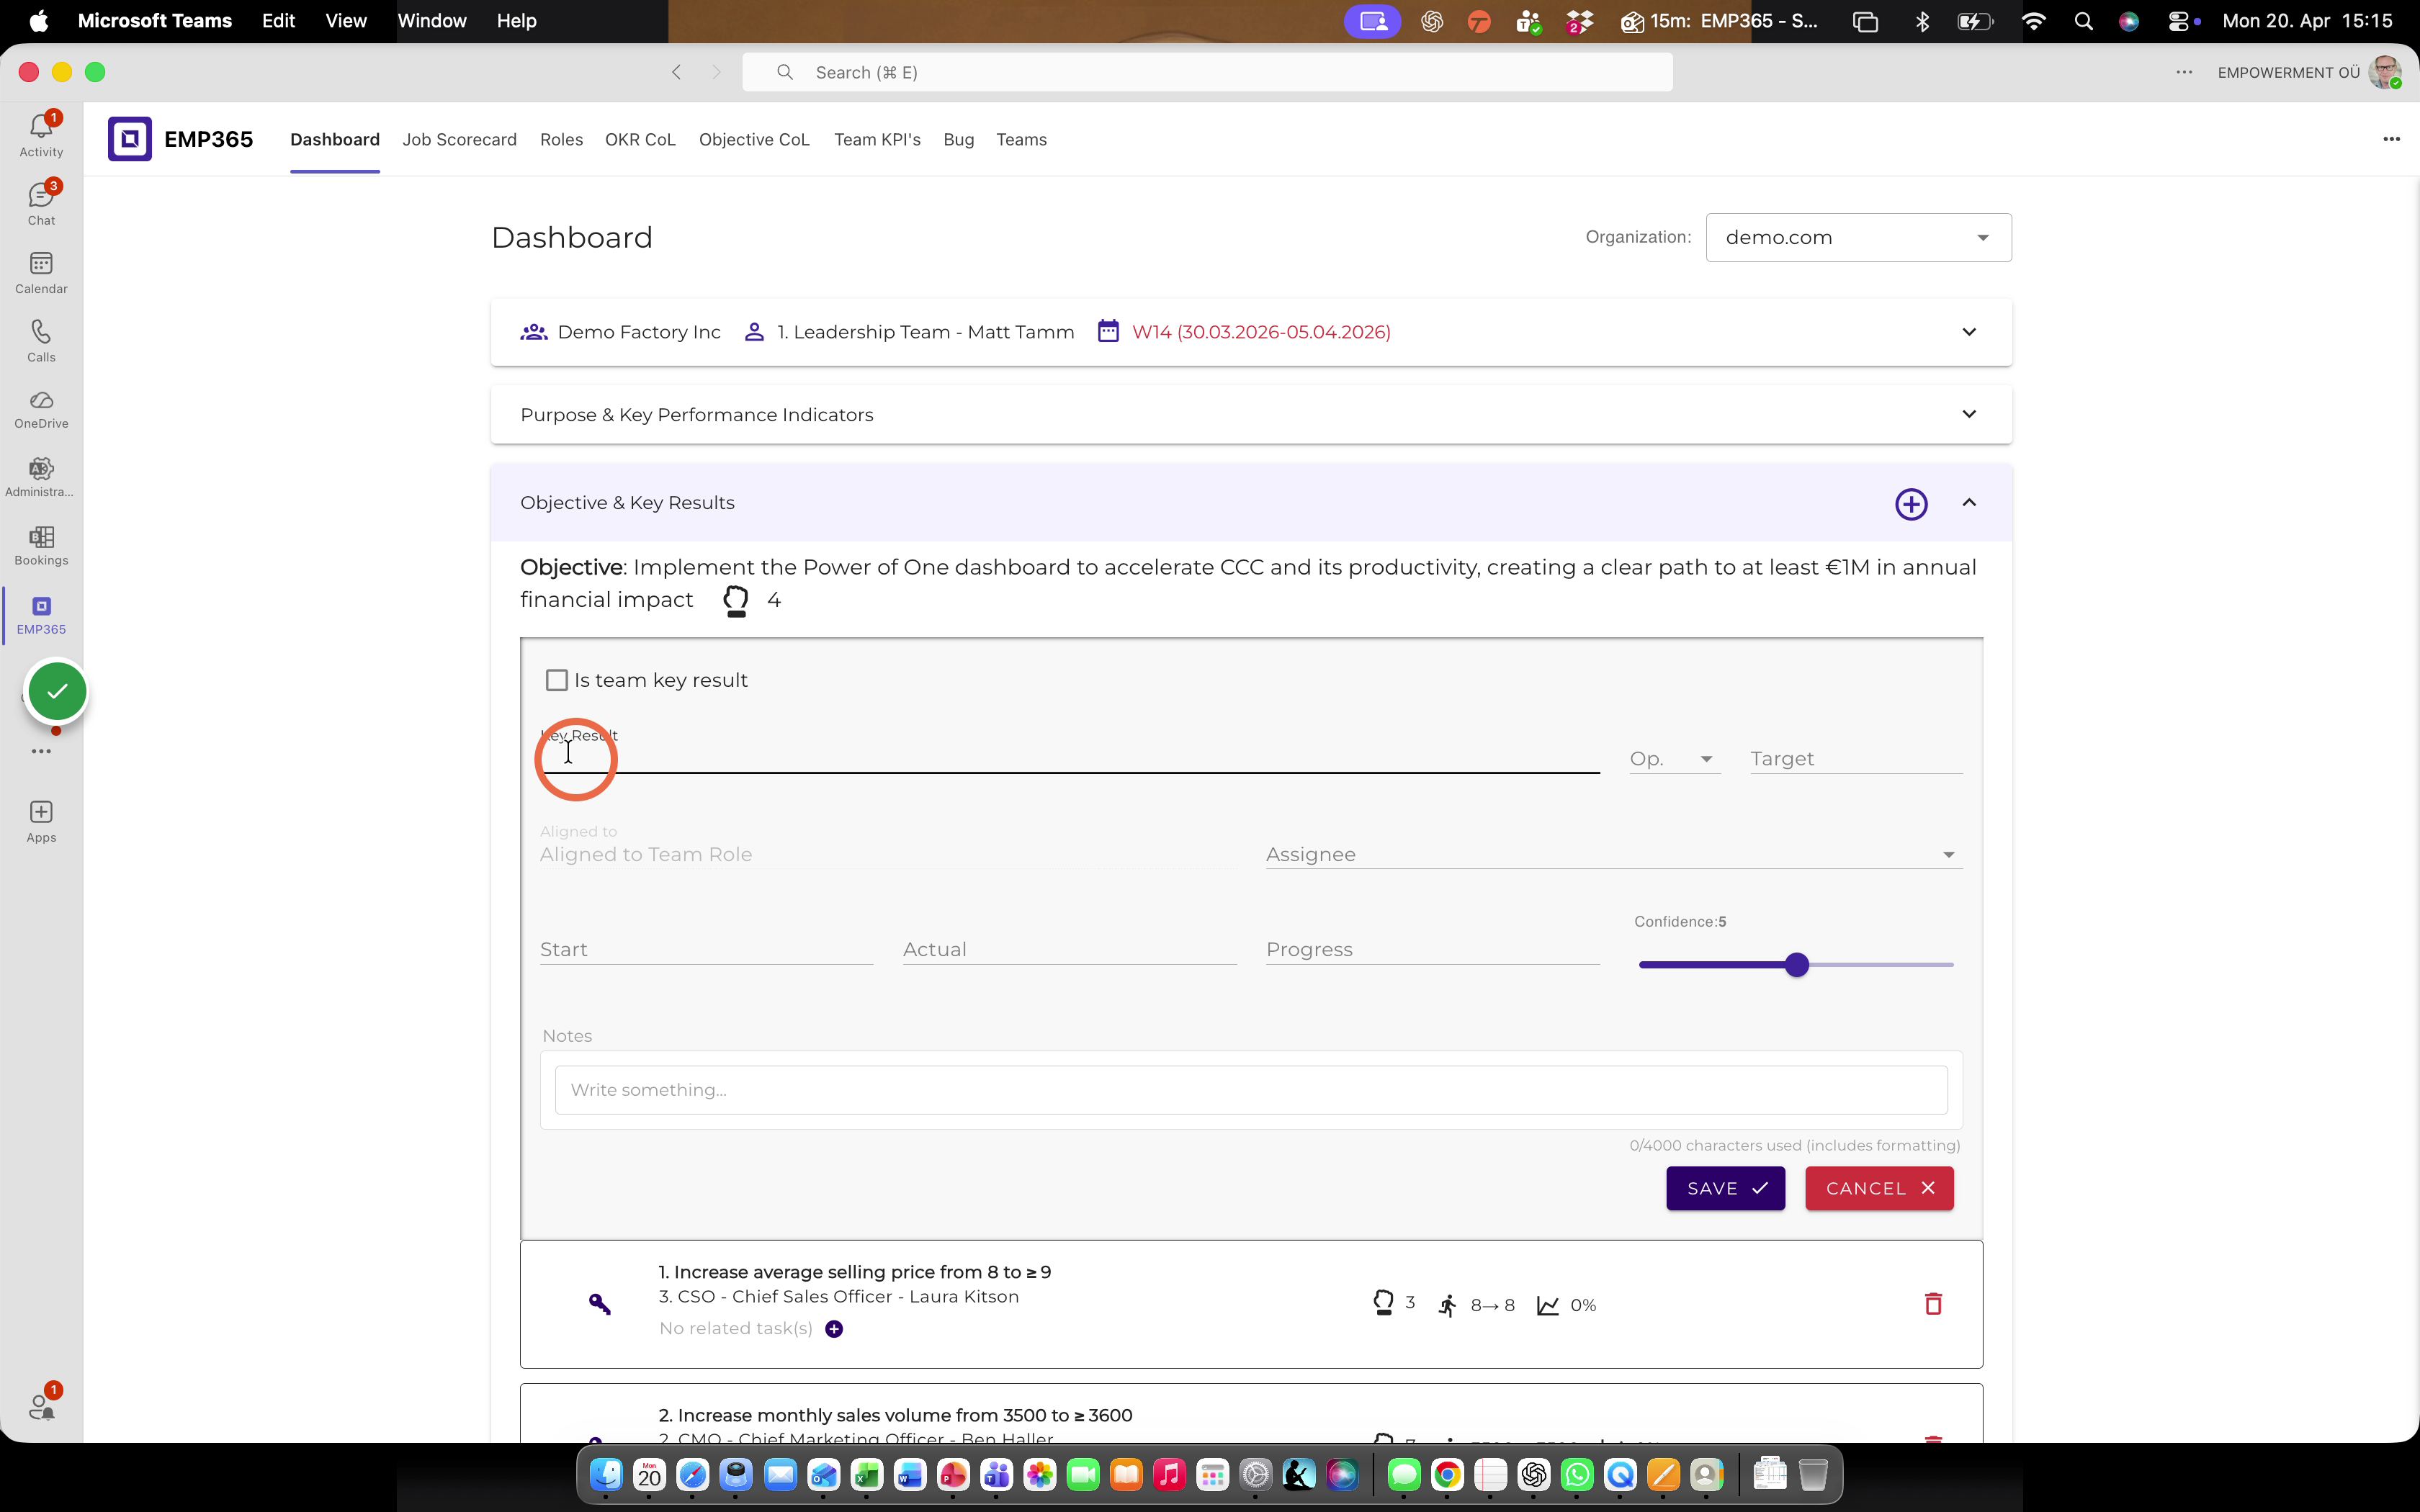The width and height of the screenshot is (2420, 1512).
Task: Select EMP365 app in sidebar
Action: [x=41, y=614]
